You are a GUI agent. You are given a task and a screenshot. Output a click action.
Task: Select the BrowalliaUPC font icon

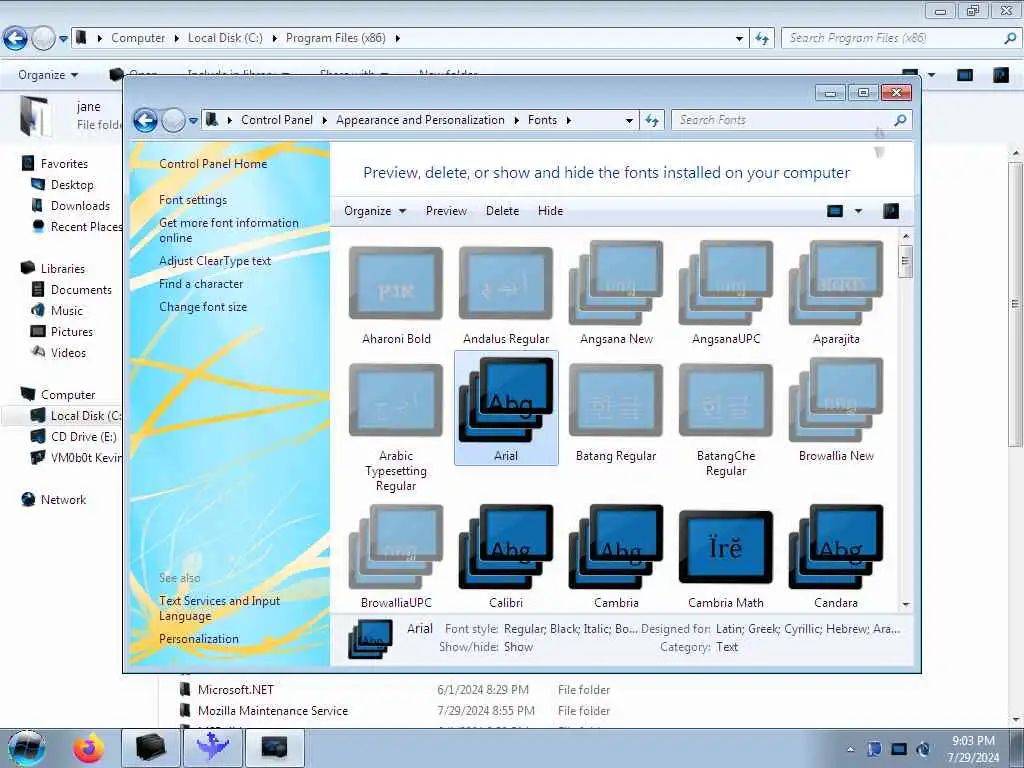tap(396, 547)
